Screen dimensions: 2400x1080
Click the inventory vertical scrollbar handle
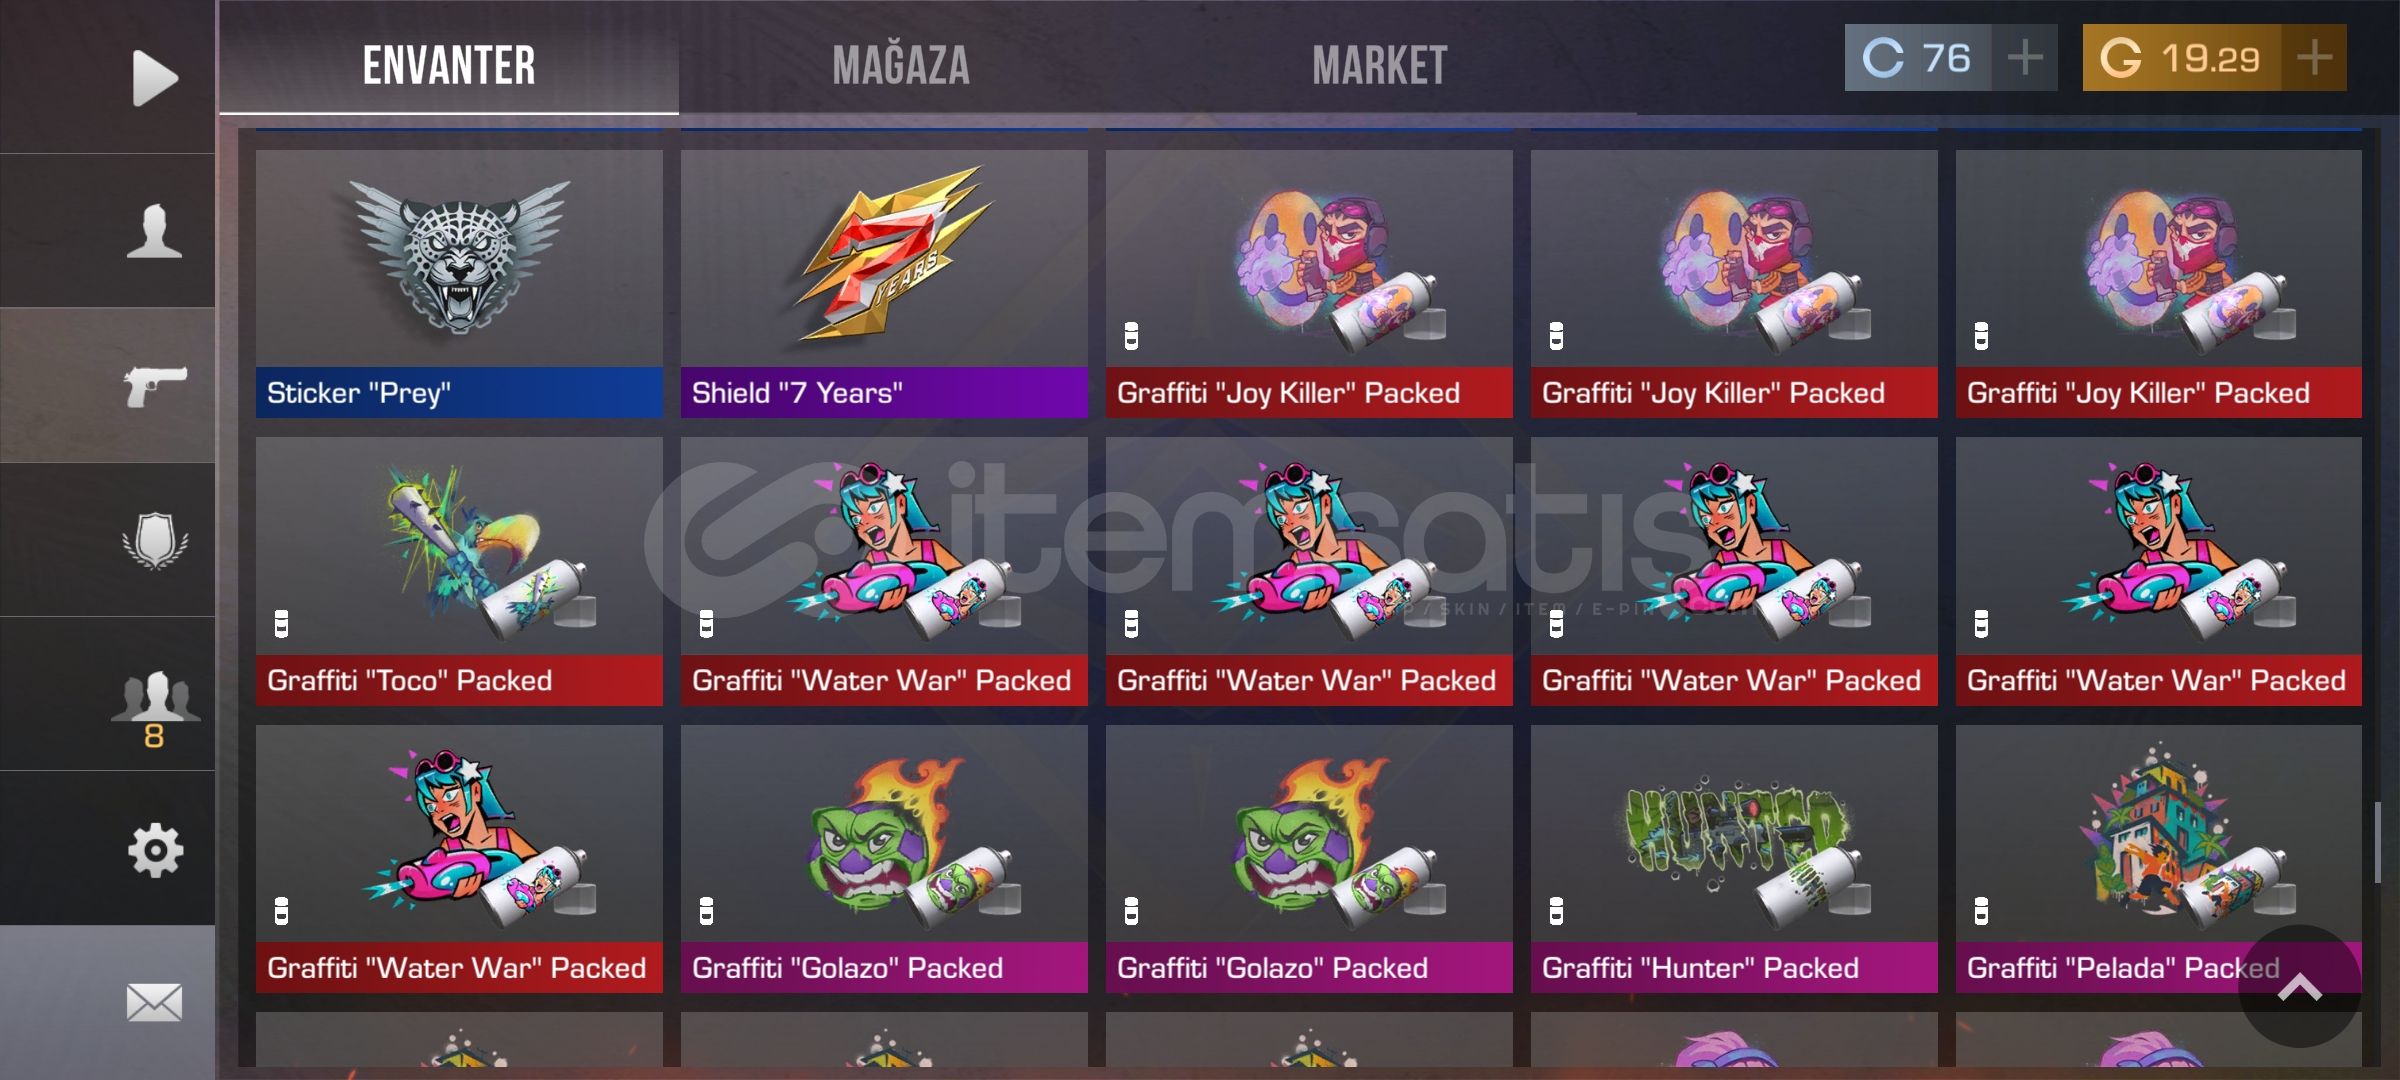point(2378,842)
